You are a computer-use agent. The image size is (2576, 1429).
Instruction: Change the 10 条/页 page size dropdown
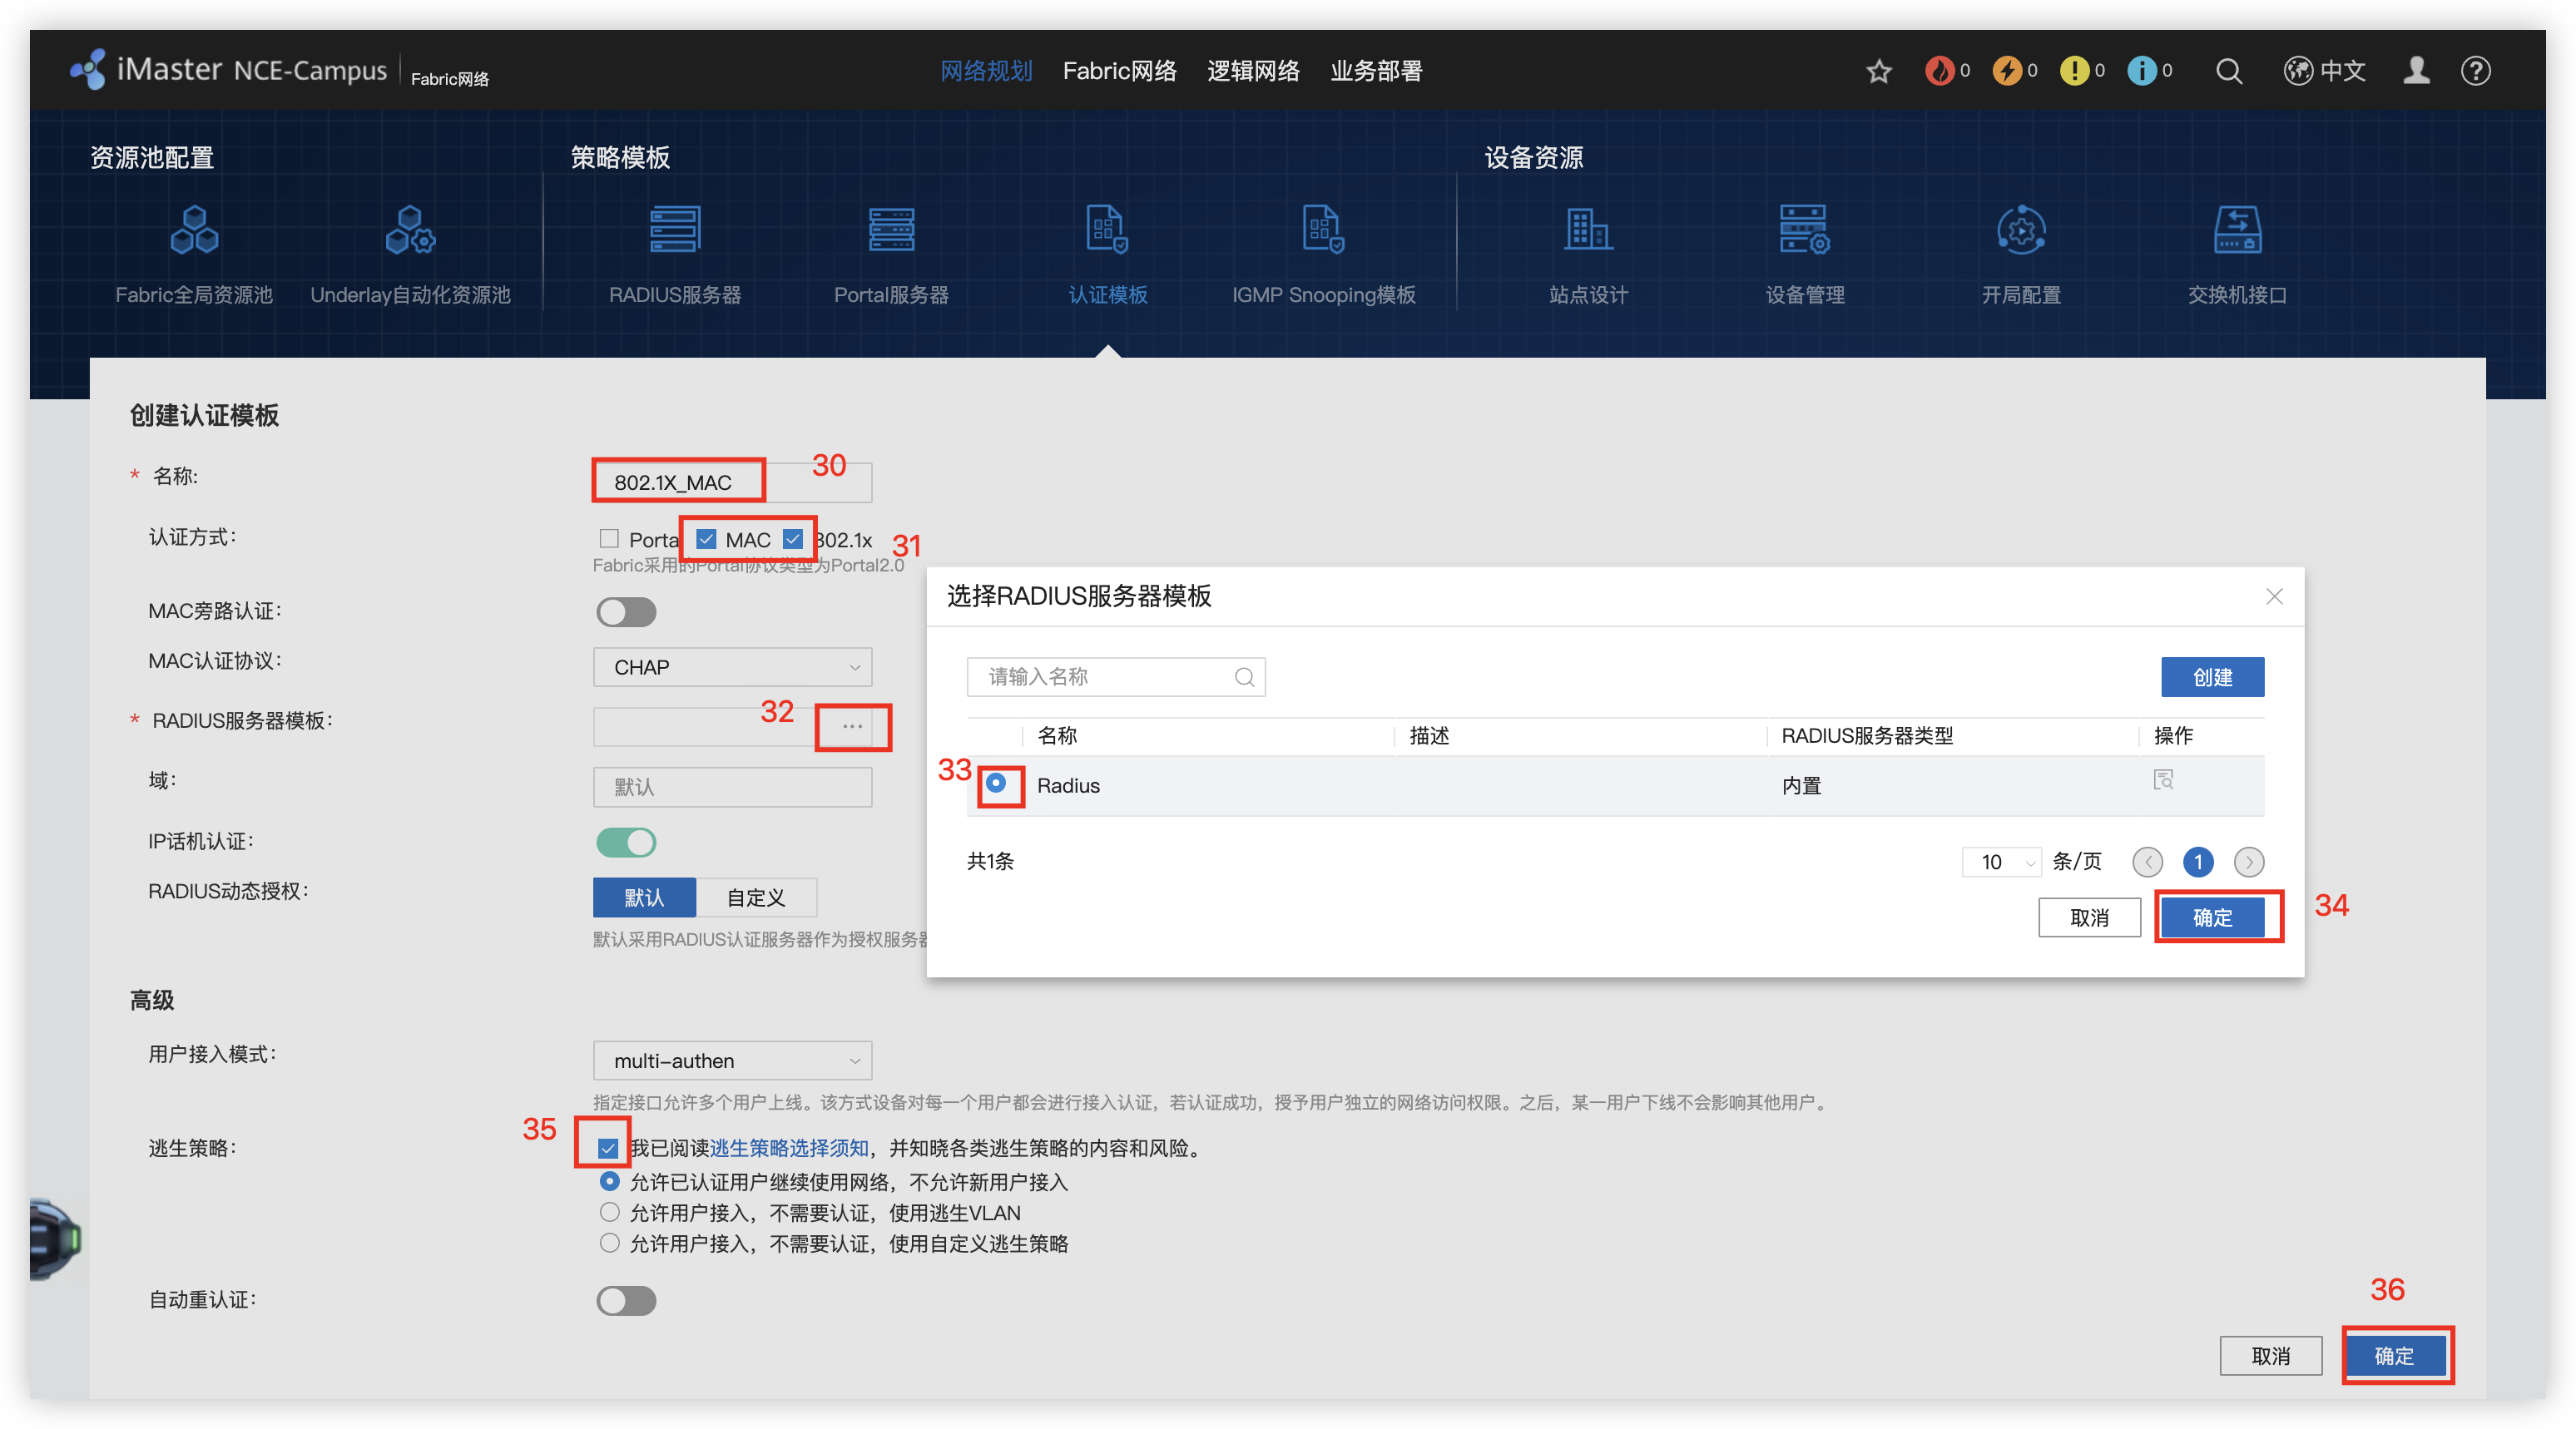[2001, 862]
